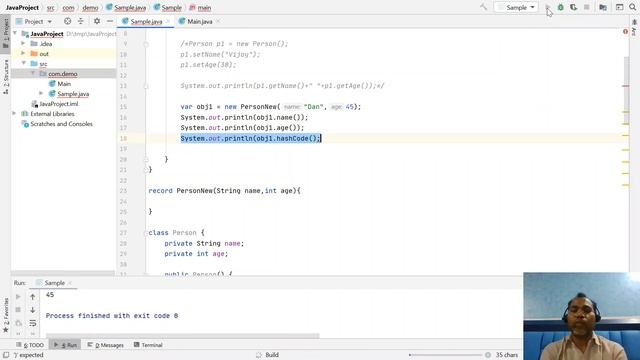Run Sample with coverage
Screen dimensions: 640x360
pyautogui.click(x=573, y=7)
